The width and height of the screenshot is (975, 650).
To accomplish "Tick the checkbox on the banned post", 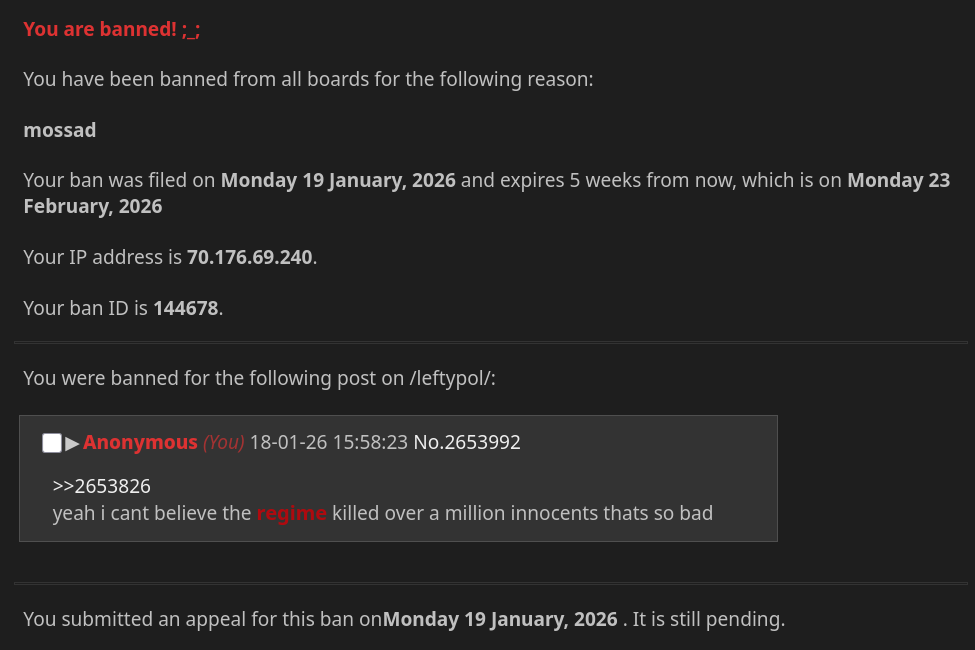I will [52, 443].
